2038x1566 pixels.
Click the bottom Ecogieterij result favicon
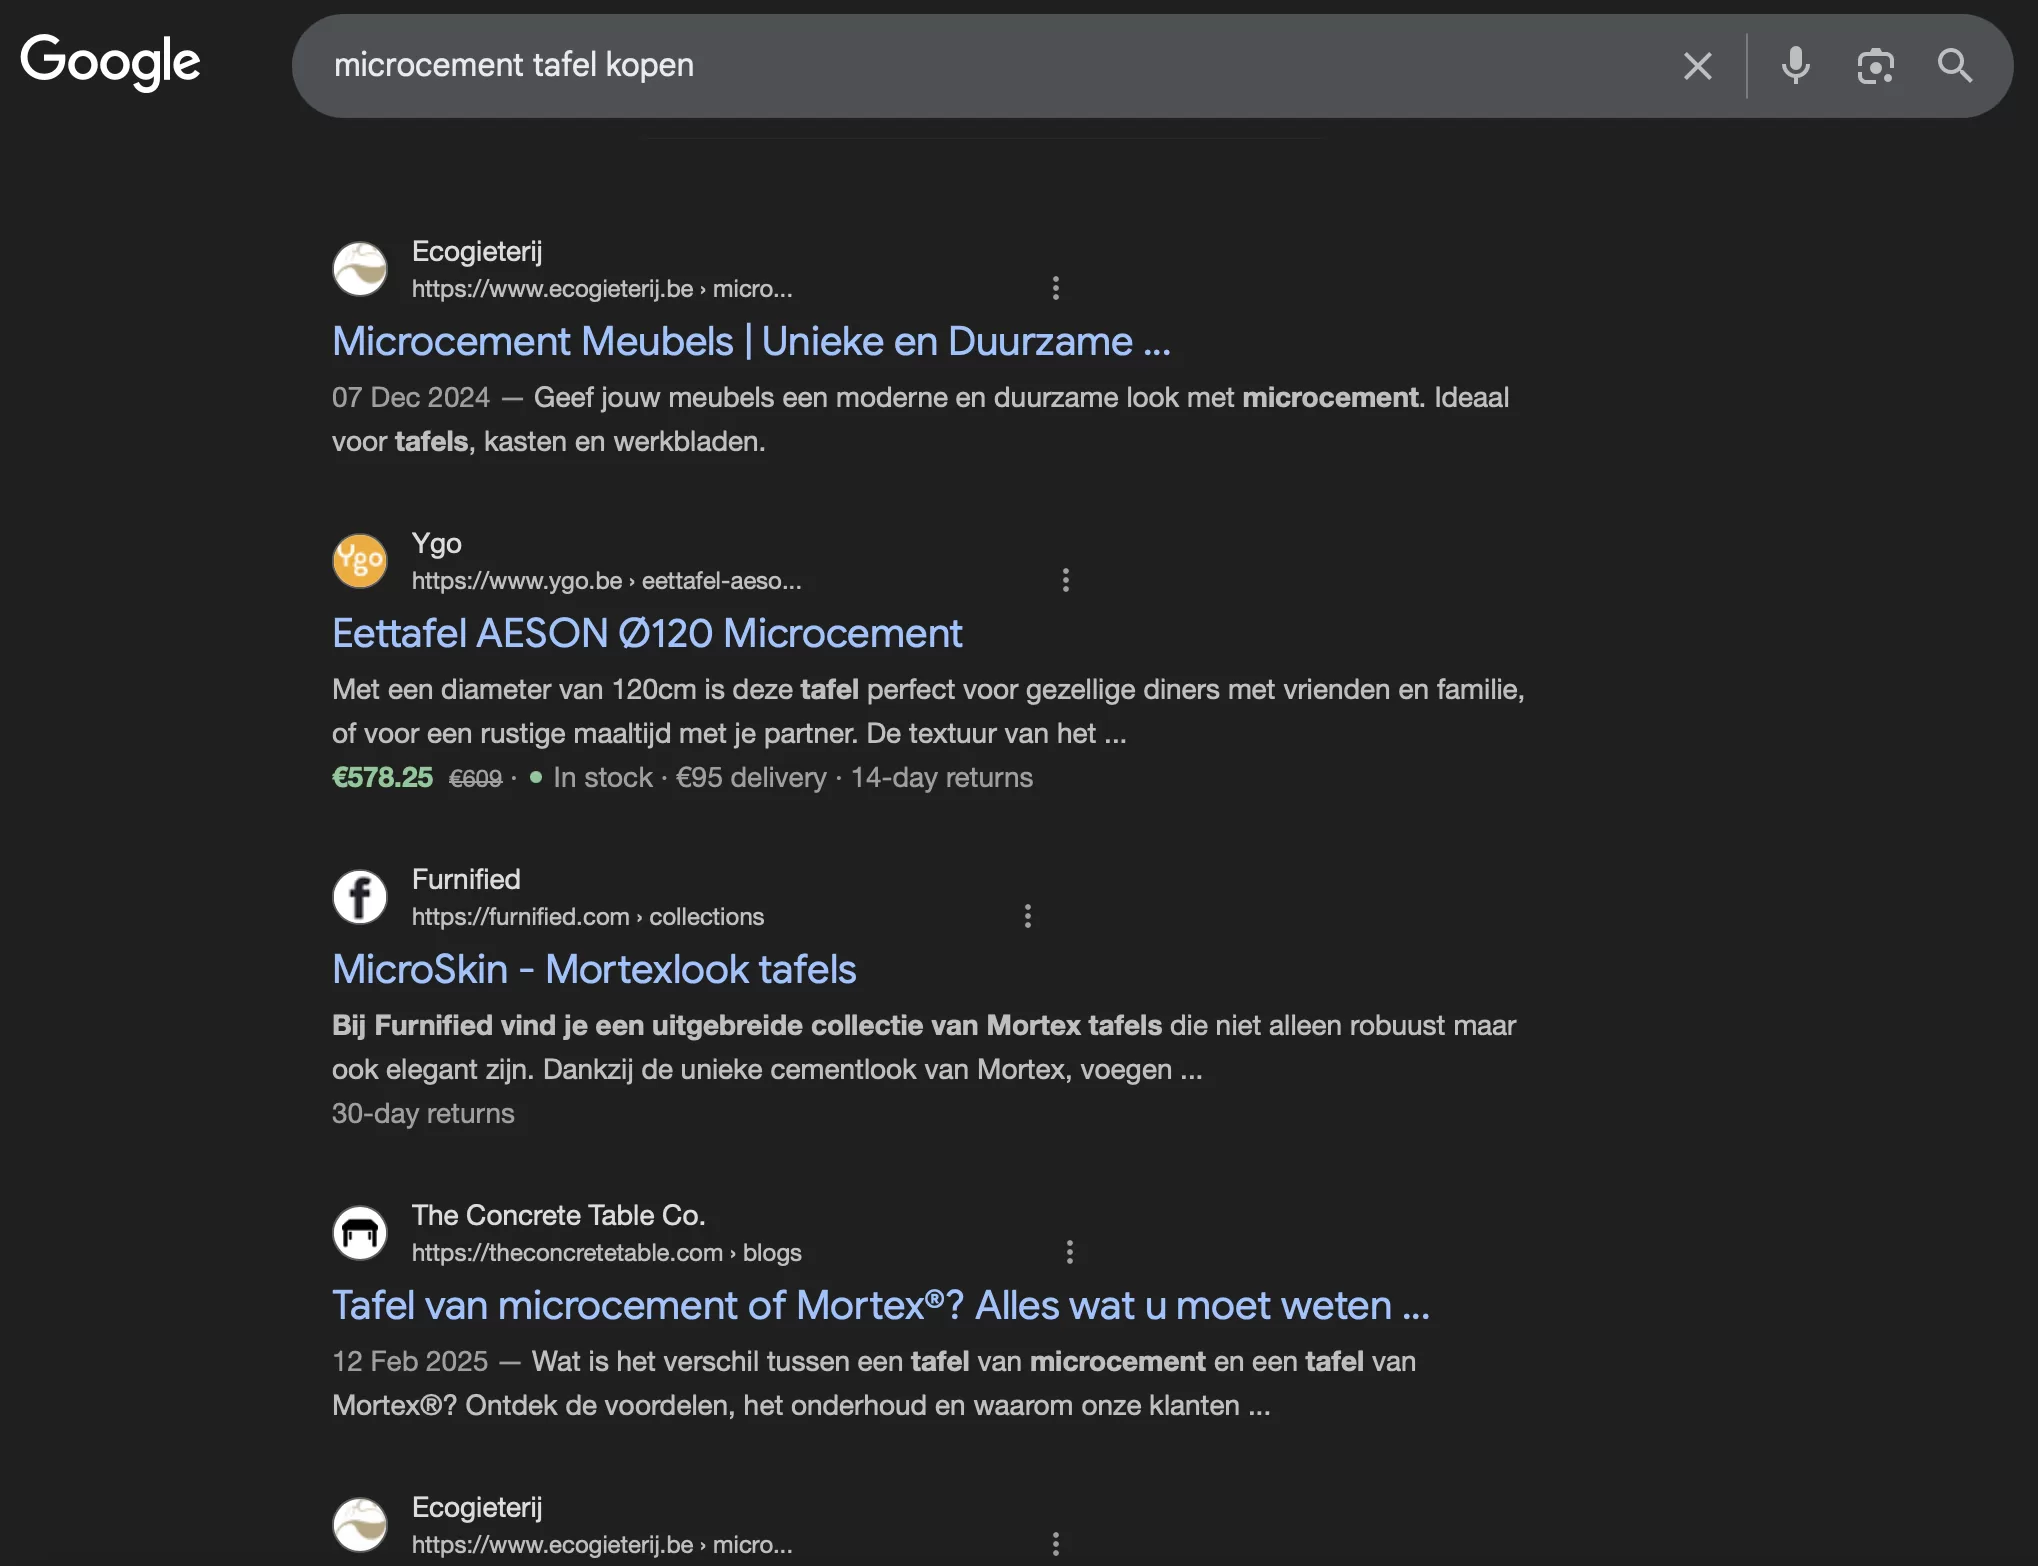359,1524
